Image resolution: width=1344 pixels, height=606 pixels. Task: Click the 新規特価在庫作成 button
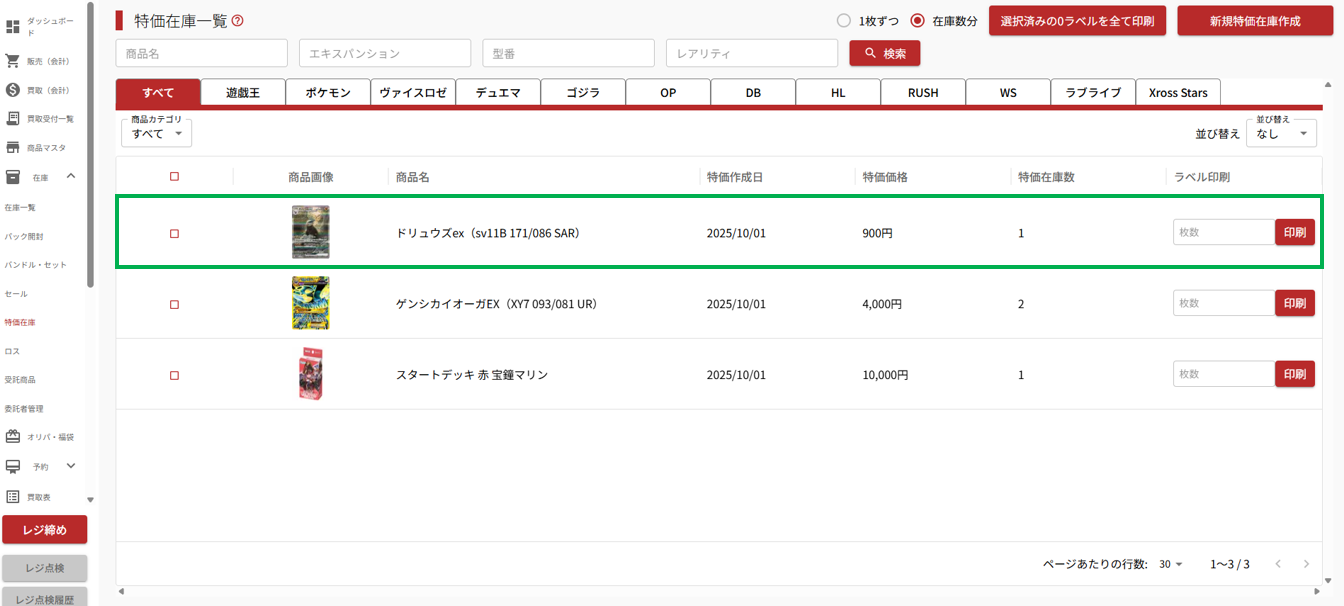[1254, 21]
